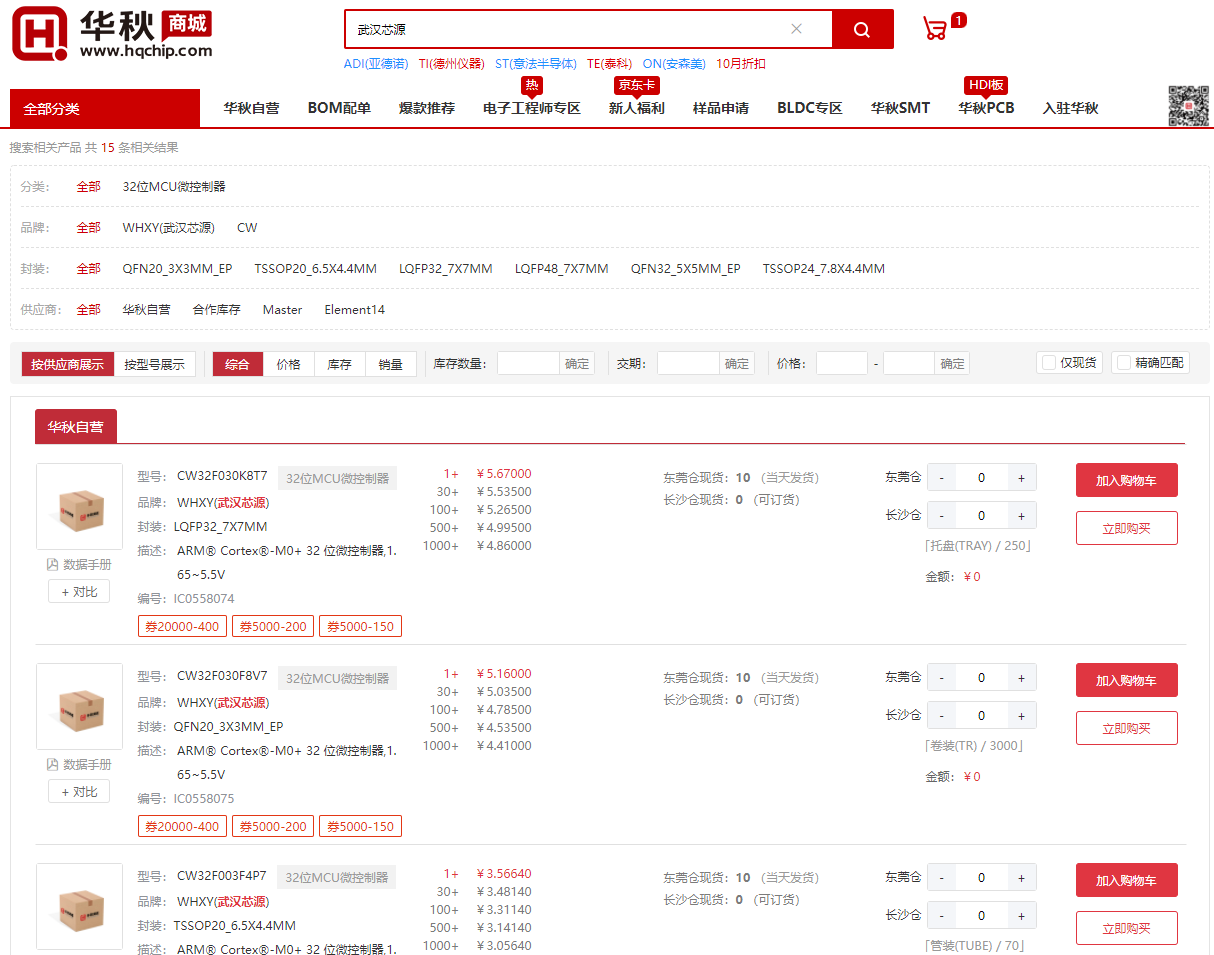Toggle the 精确匹配 checkbox
The height and width of the screenshot is (955, 1214).
point(1124,363)
